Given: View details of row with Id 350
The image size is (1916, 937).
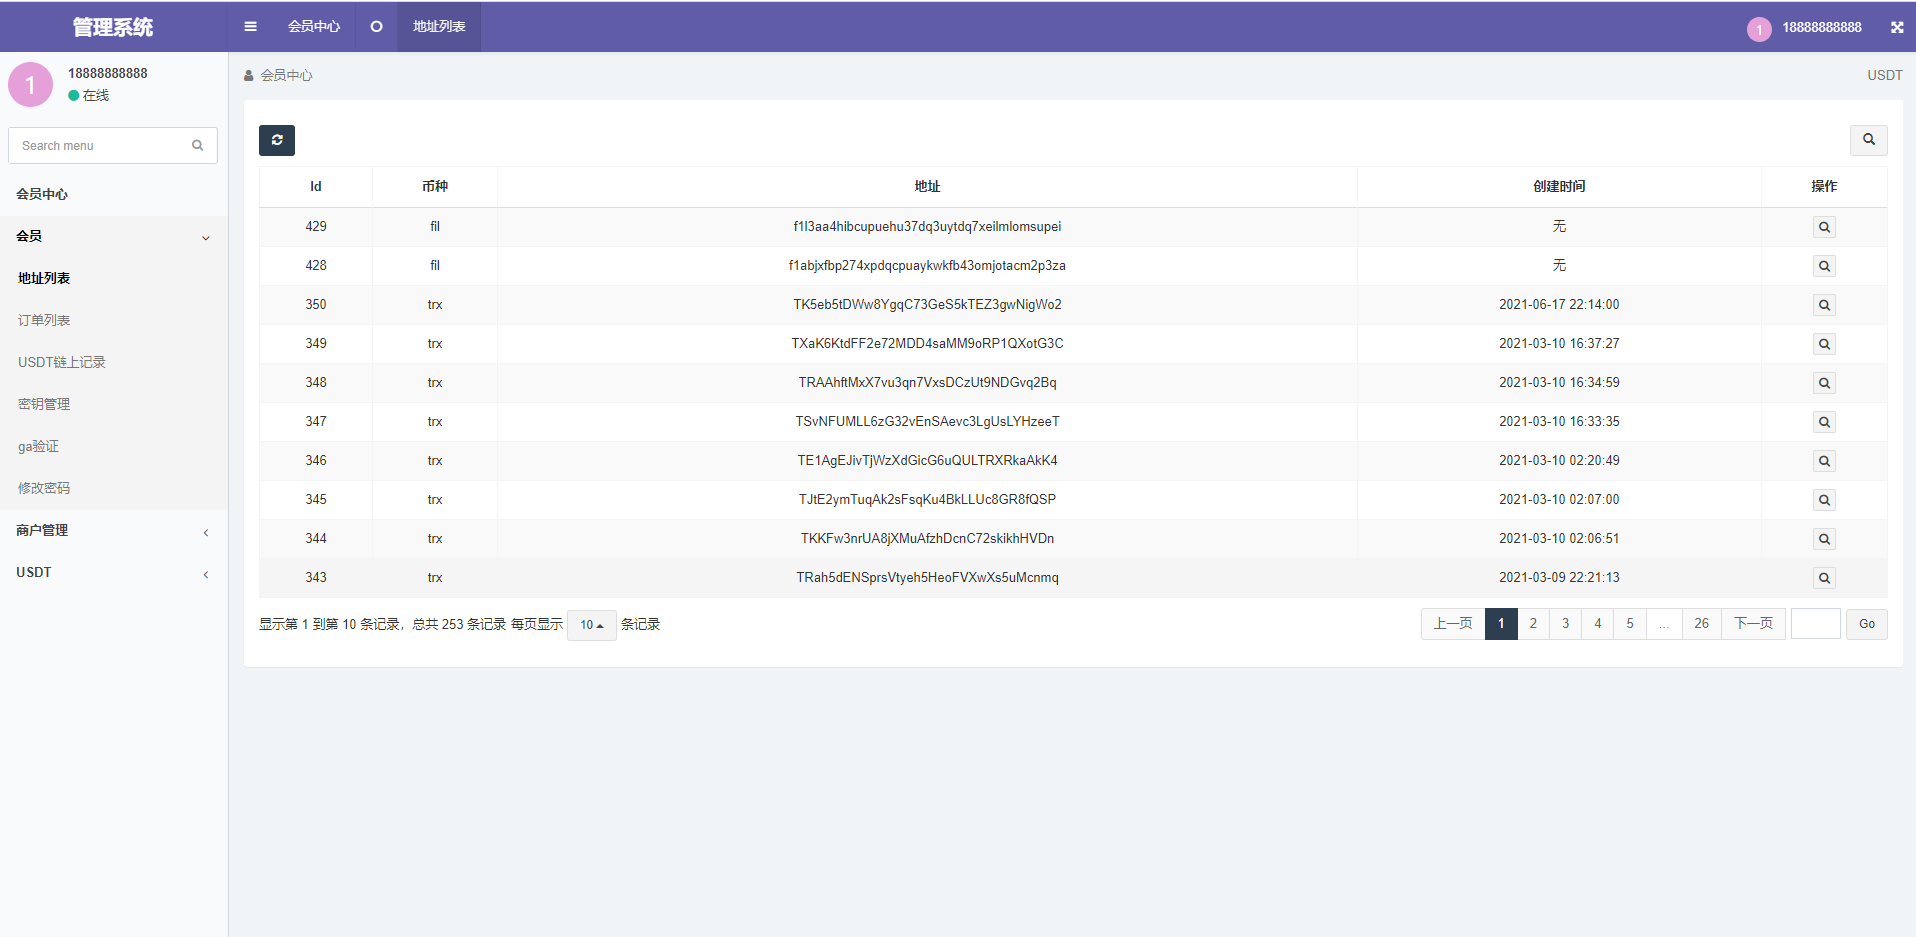Looking at the screenshot, I should click(x=1824, y=305).
